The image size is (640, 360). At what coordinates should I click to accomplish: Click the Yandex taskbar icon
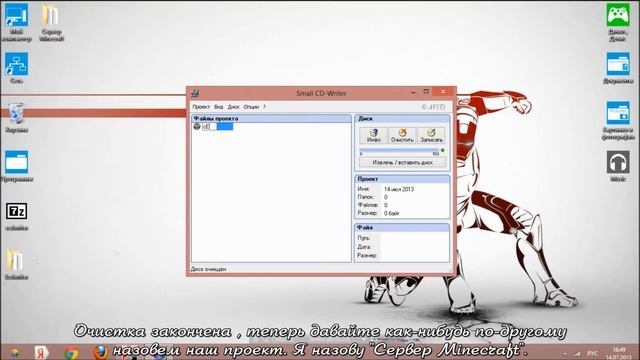(x=41, y=352)
